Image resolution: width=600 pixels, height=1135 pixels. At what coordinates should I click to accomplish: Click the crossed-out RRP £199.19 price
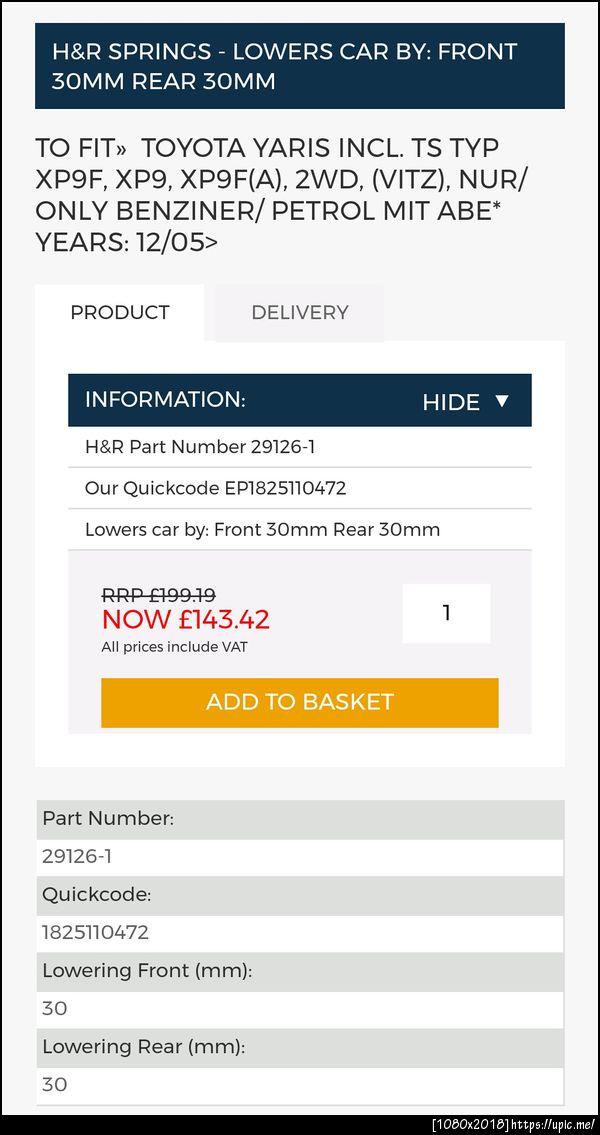pyautogui.click(x=159, y=595)
